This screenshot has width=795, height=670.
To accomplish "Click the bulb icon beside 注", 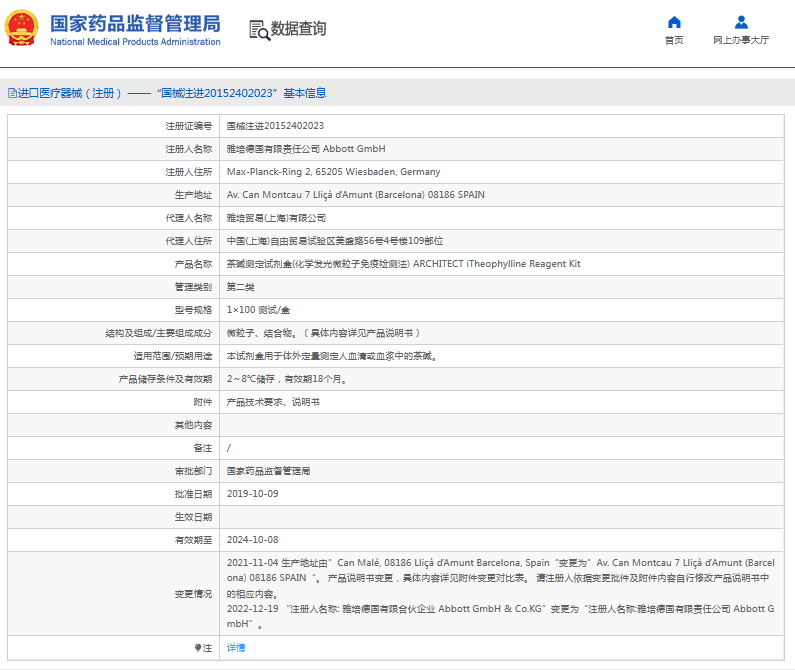I will 198,648.
